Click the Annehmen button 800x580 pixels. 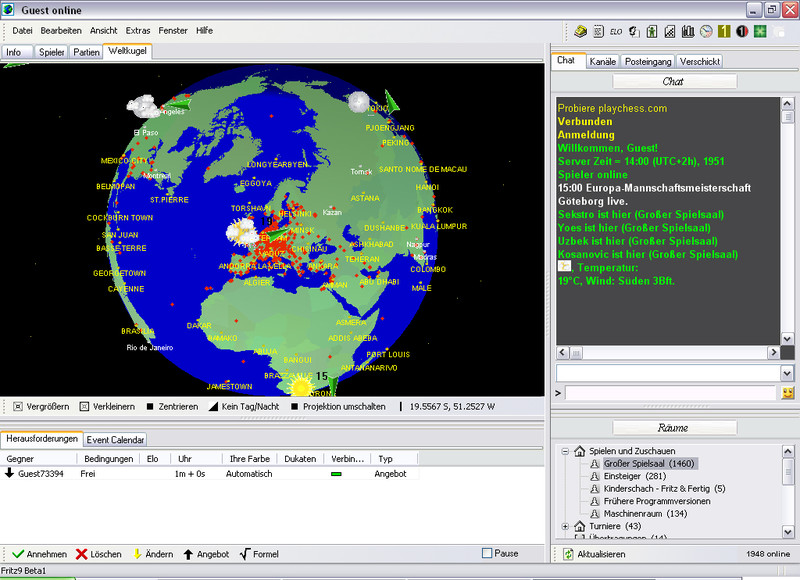pyautogui.click(x=39, y=554)
